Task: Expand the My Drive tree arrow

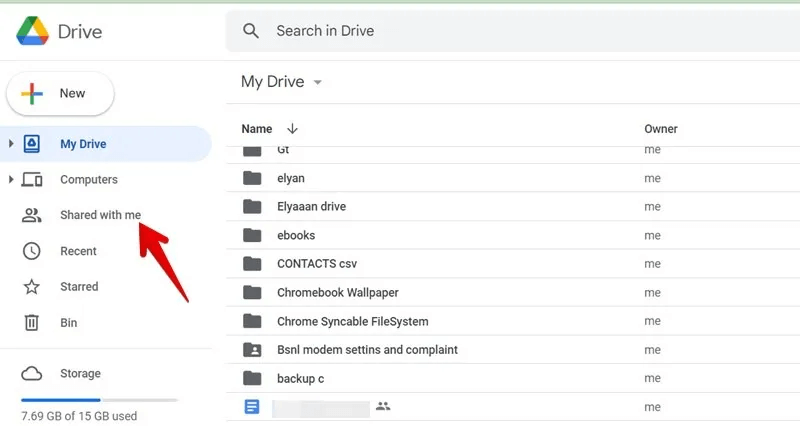Action: point(11,144)
